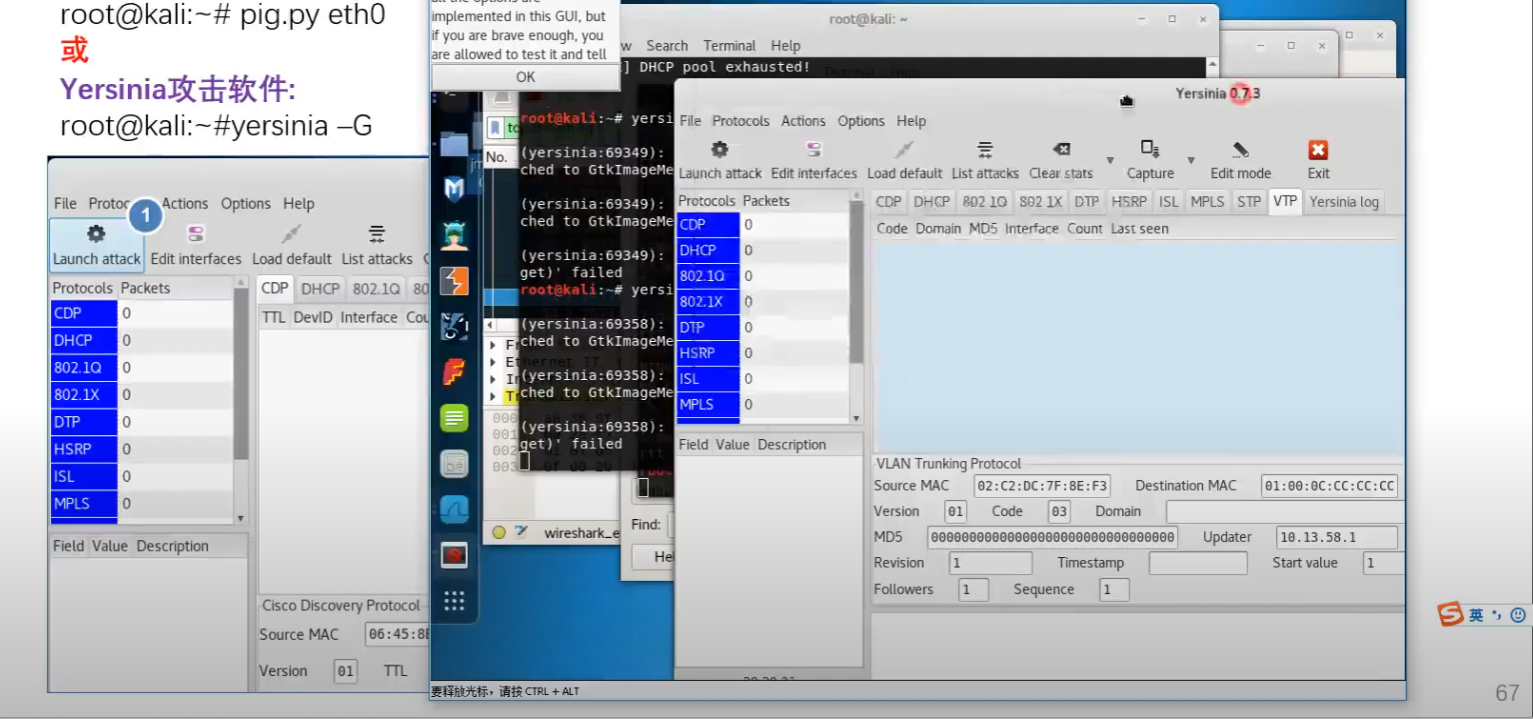Select the HSRP tab in Yersinia 0.7.3
The width and height of the screenshot is (1533, 719).
1129,201
